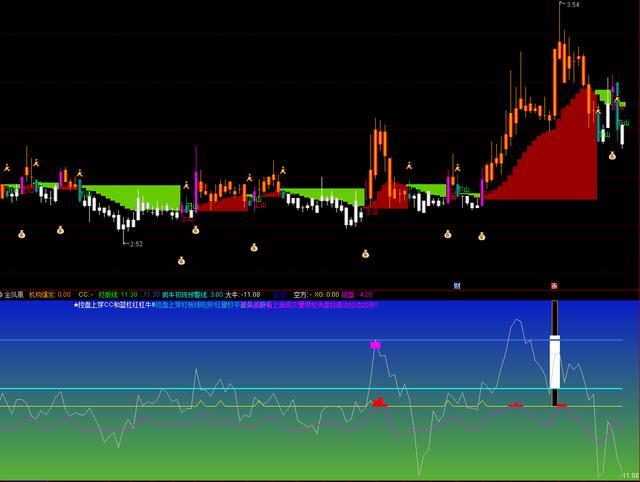Click the 3.54 high price label
Viewport: 640px width, 482px height.
(573, 5)
